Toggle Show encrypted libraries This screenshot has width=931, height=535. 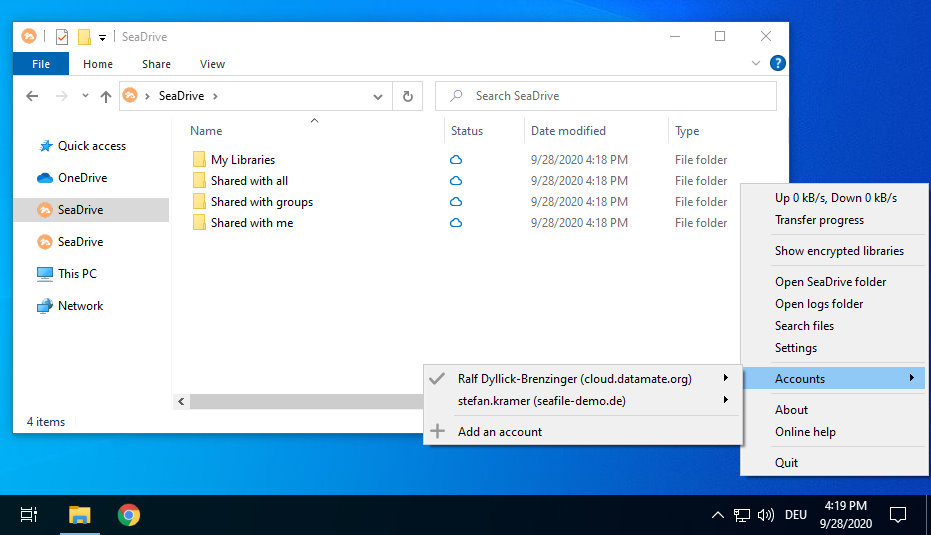839,251
